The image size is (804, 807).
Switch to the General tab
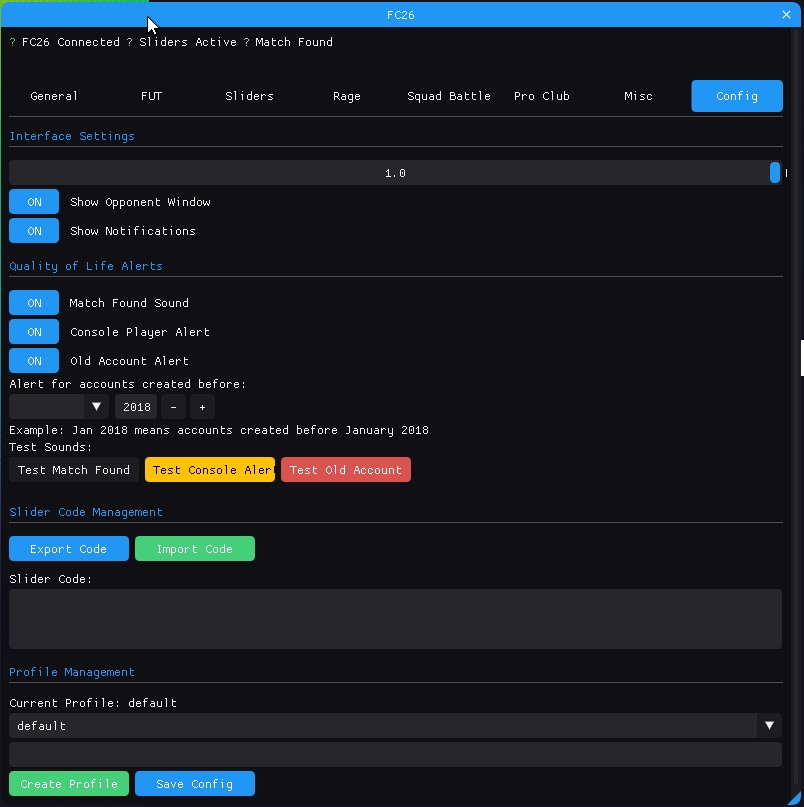pos(54,96)
